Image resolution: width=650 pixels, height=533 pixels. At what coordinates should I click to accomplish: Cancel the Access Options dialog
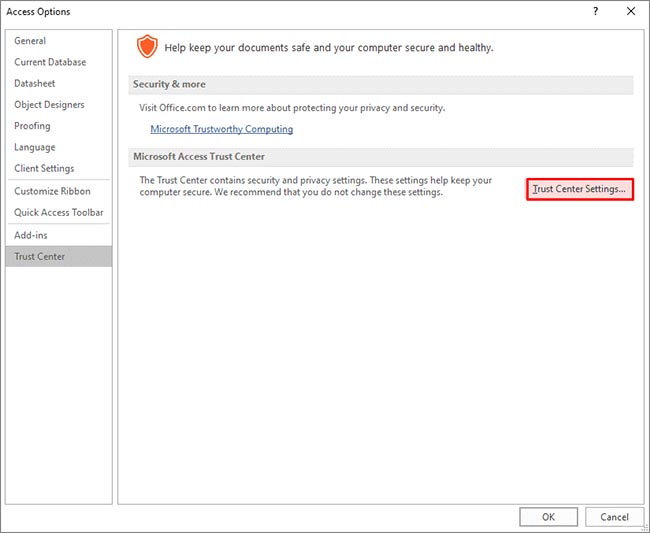(x=614, y=516)
